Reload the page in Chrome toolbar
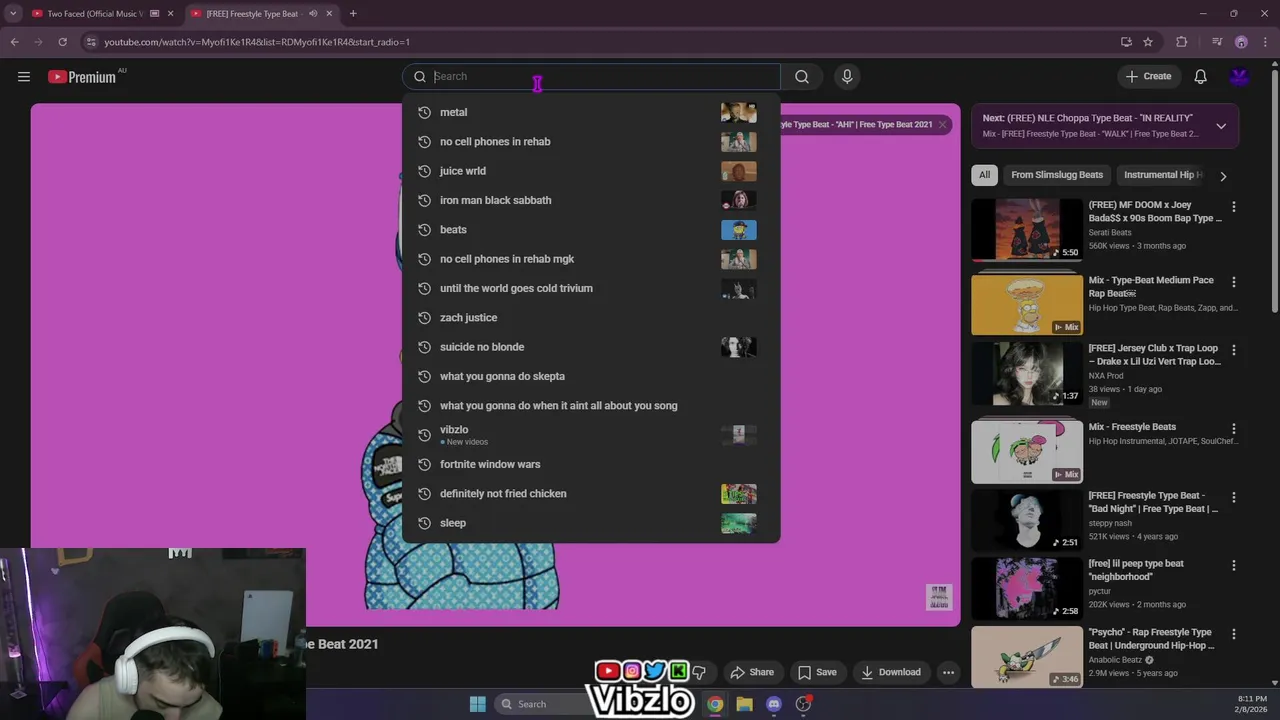This screenshot has width=1280, height=720. (62, 42)
